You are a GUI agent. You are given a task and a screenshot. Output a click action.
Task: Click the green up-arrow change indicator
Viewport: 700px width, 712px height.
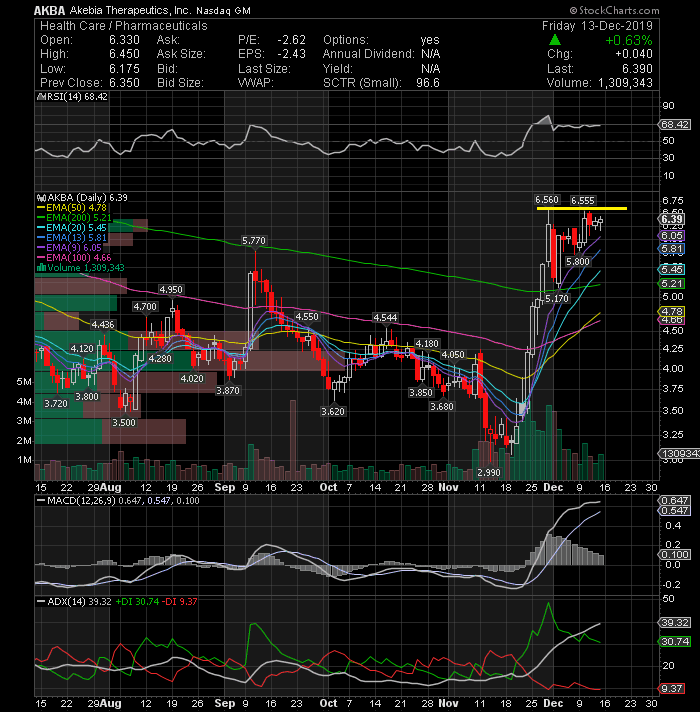coord(554,40)
